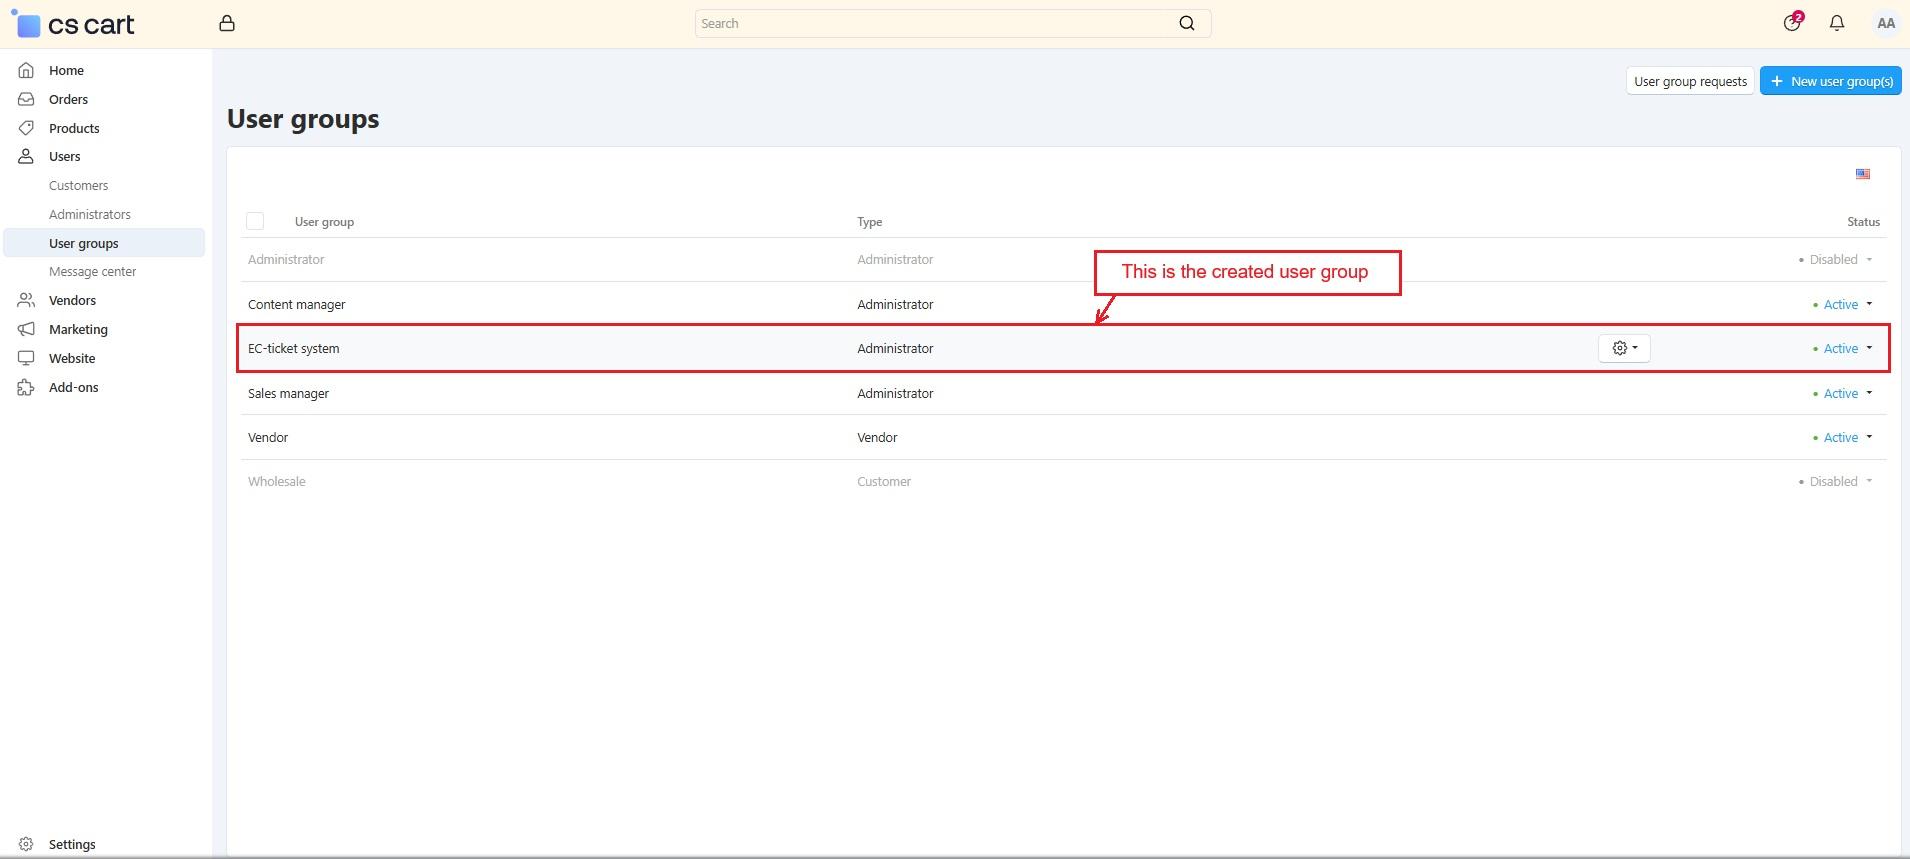
Task: Open gear dropdown for EC-ticket system
Action: pos(1624,348)
